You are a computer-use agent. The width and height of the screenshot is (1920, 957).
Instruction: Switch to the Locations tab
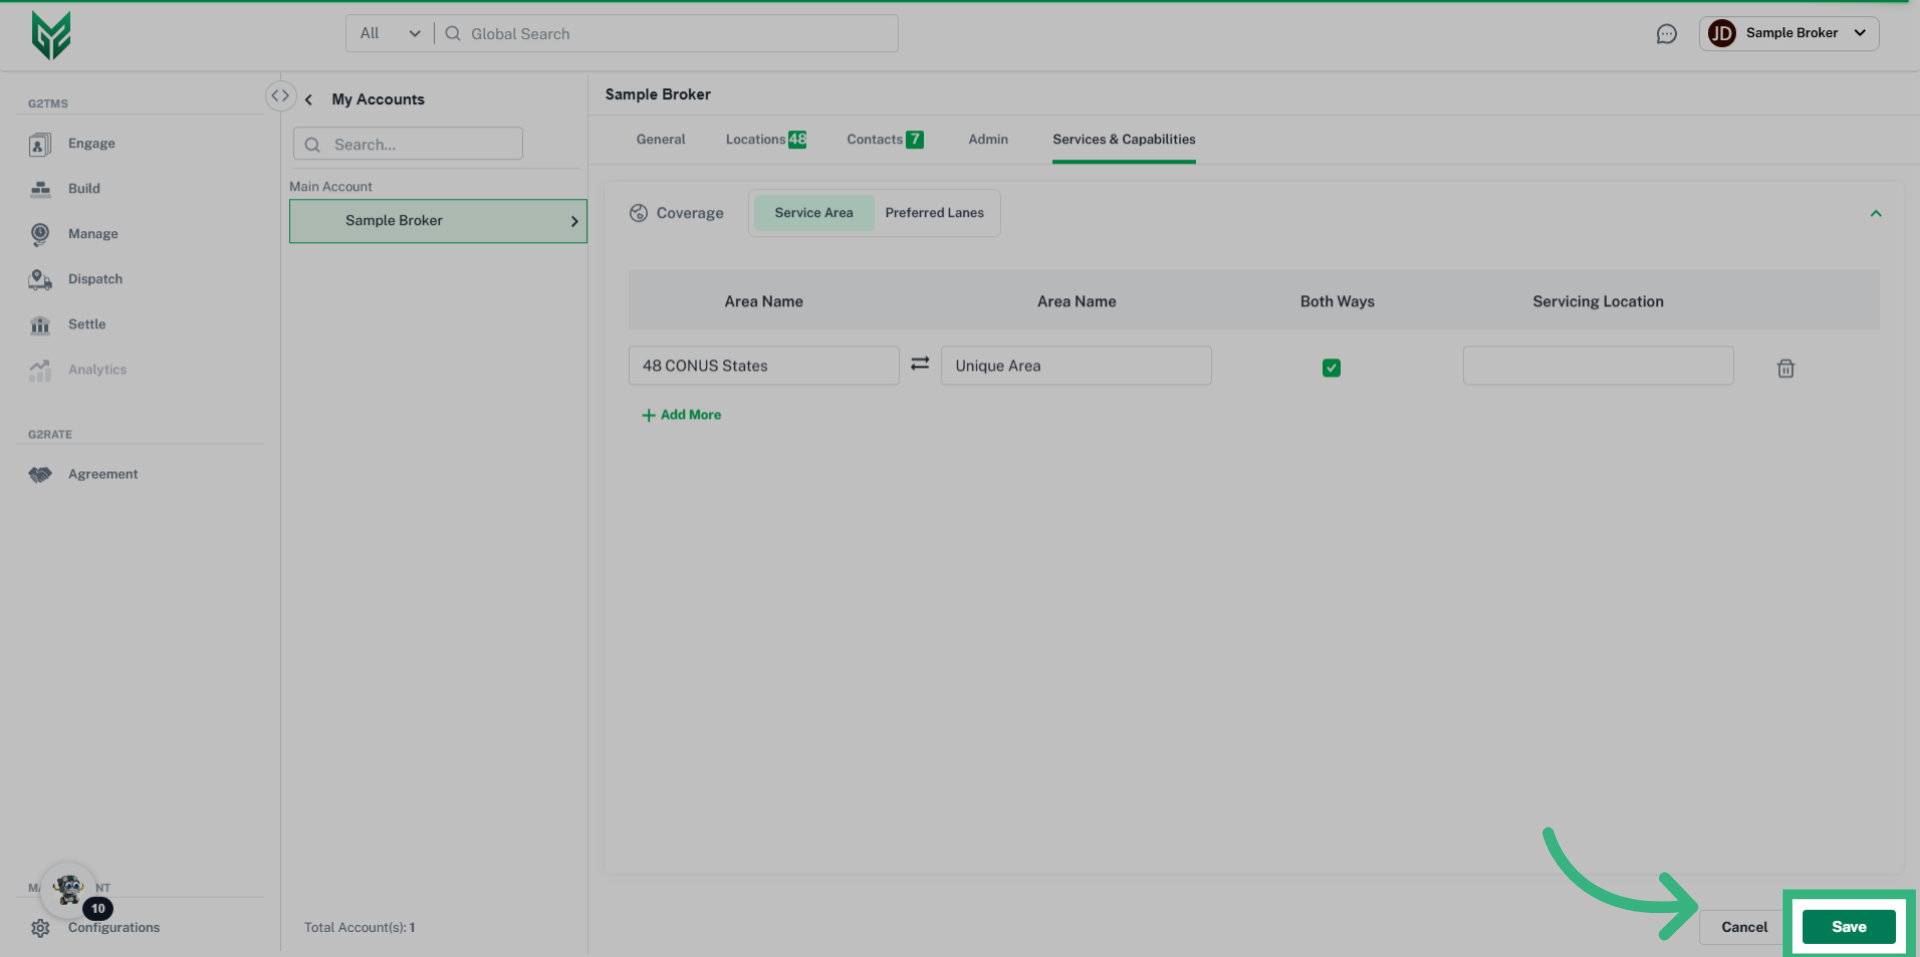tap(765, 140)
